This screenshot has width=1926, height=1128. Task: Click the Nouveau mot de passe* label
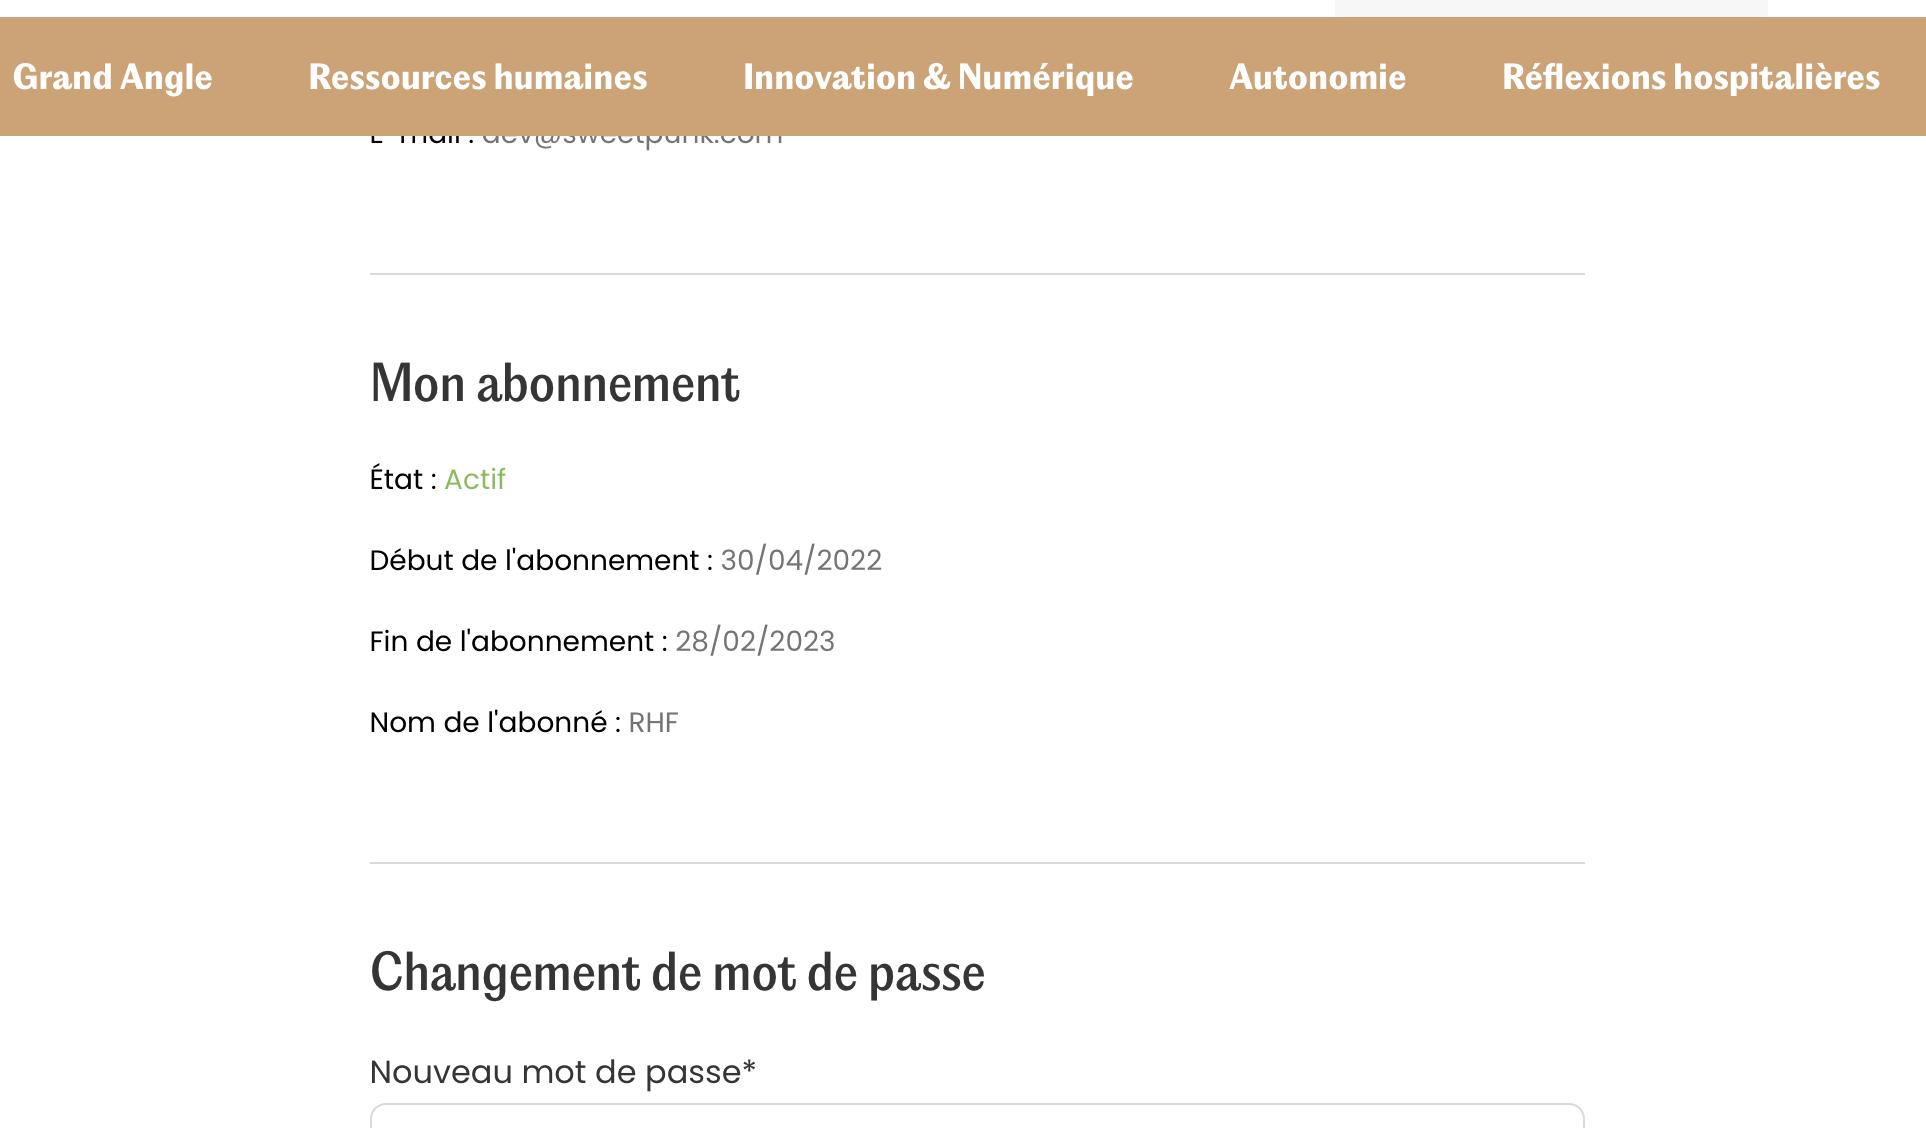(x=562, y=1072)
